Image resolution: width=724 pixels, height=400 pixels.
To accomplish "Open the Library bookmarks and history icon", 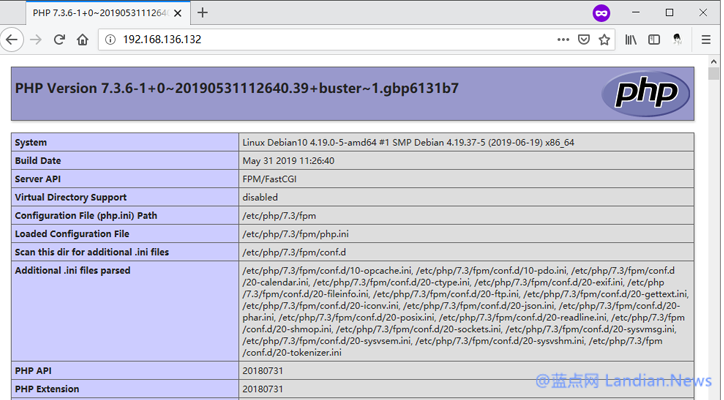I will [x=632, y=39].
